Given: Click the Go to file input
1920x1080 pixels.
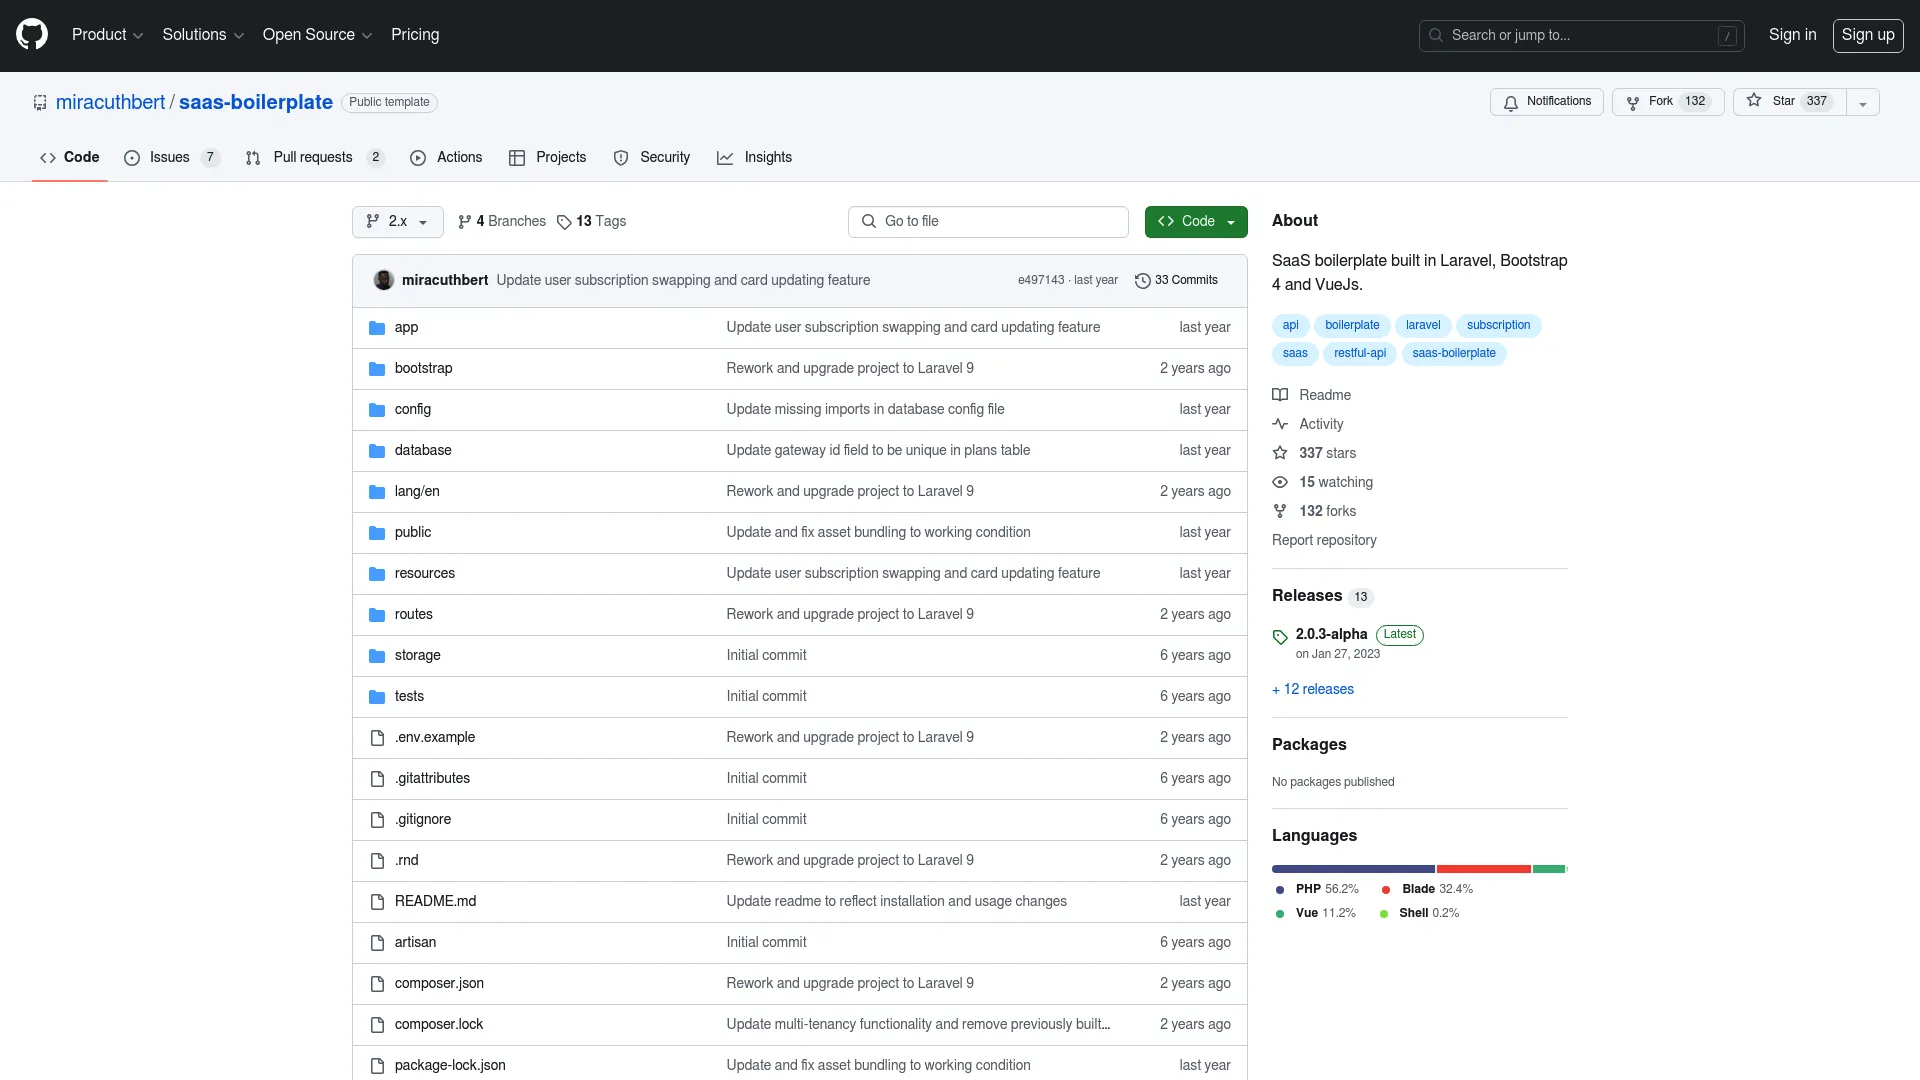Looking at the screenshot, I should click(x=988, y=222).
